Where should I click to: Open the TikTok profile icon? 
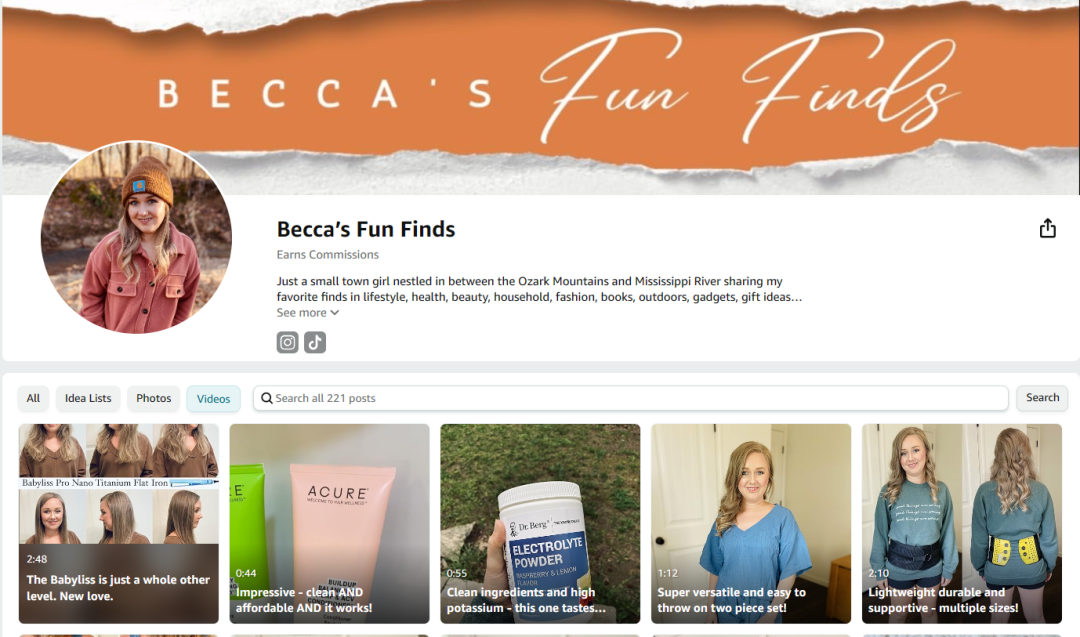pyautogui.click(x=315, y=342)
